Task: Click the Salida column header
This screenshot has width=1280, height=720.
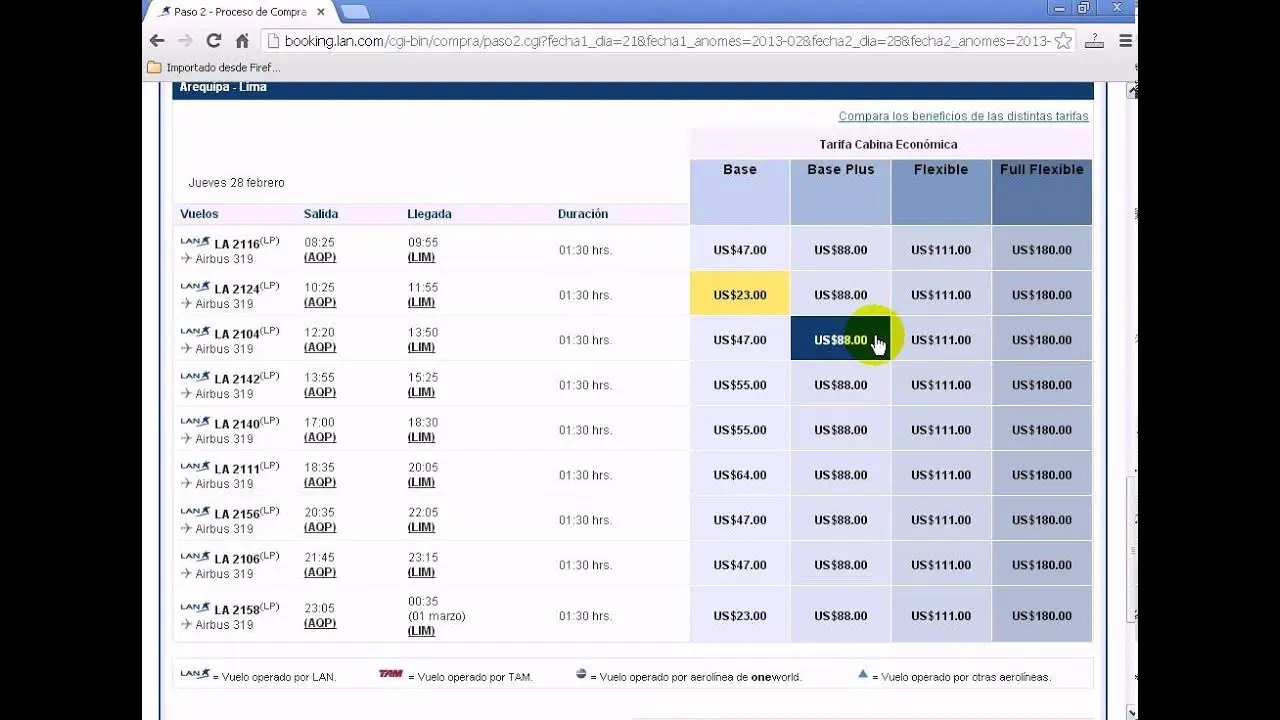Action: (x=321, y=214)
